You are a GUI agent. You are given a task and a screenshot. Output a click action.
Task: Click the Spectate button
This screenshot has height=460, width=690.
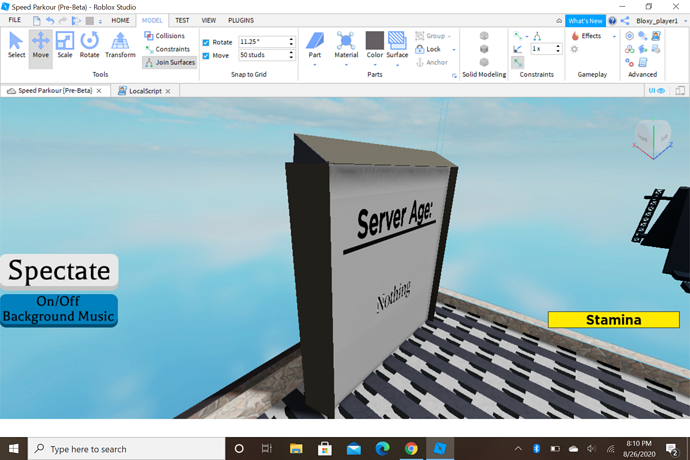click(x=59, y=271)
